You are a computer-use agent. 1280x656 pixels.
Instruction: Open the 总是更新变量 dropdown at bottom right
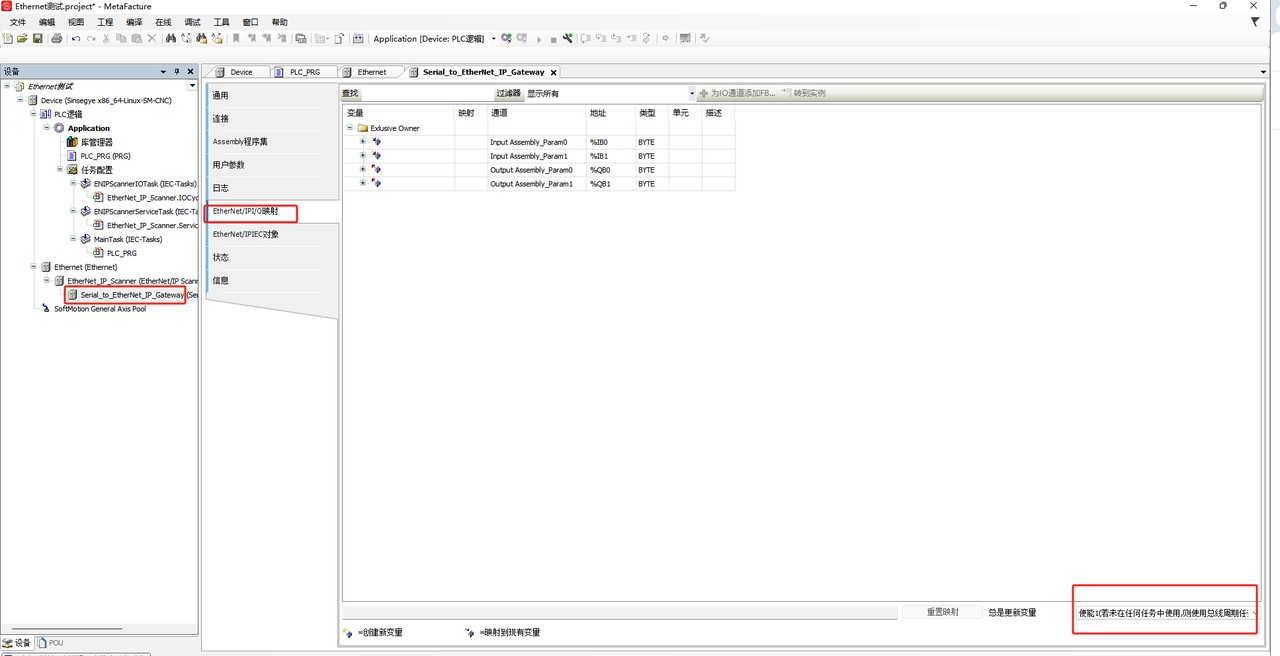[1254, 613]
